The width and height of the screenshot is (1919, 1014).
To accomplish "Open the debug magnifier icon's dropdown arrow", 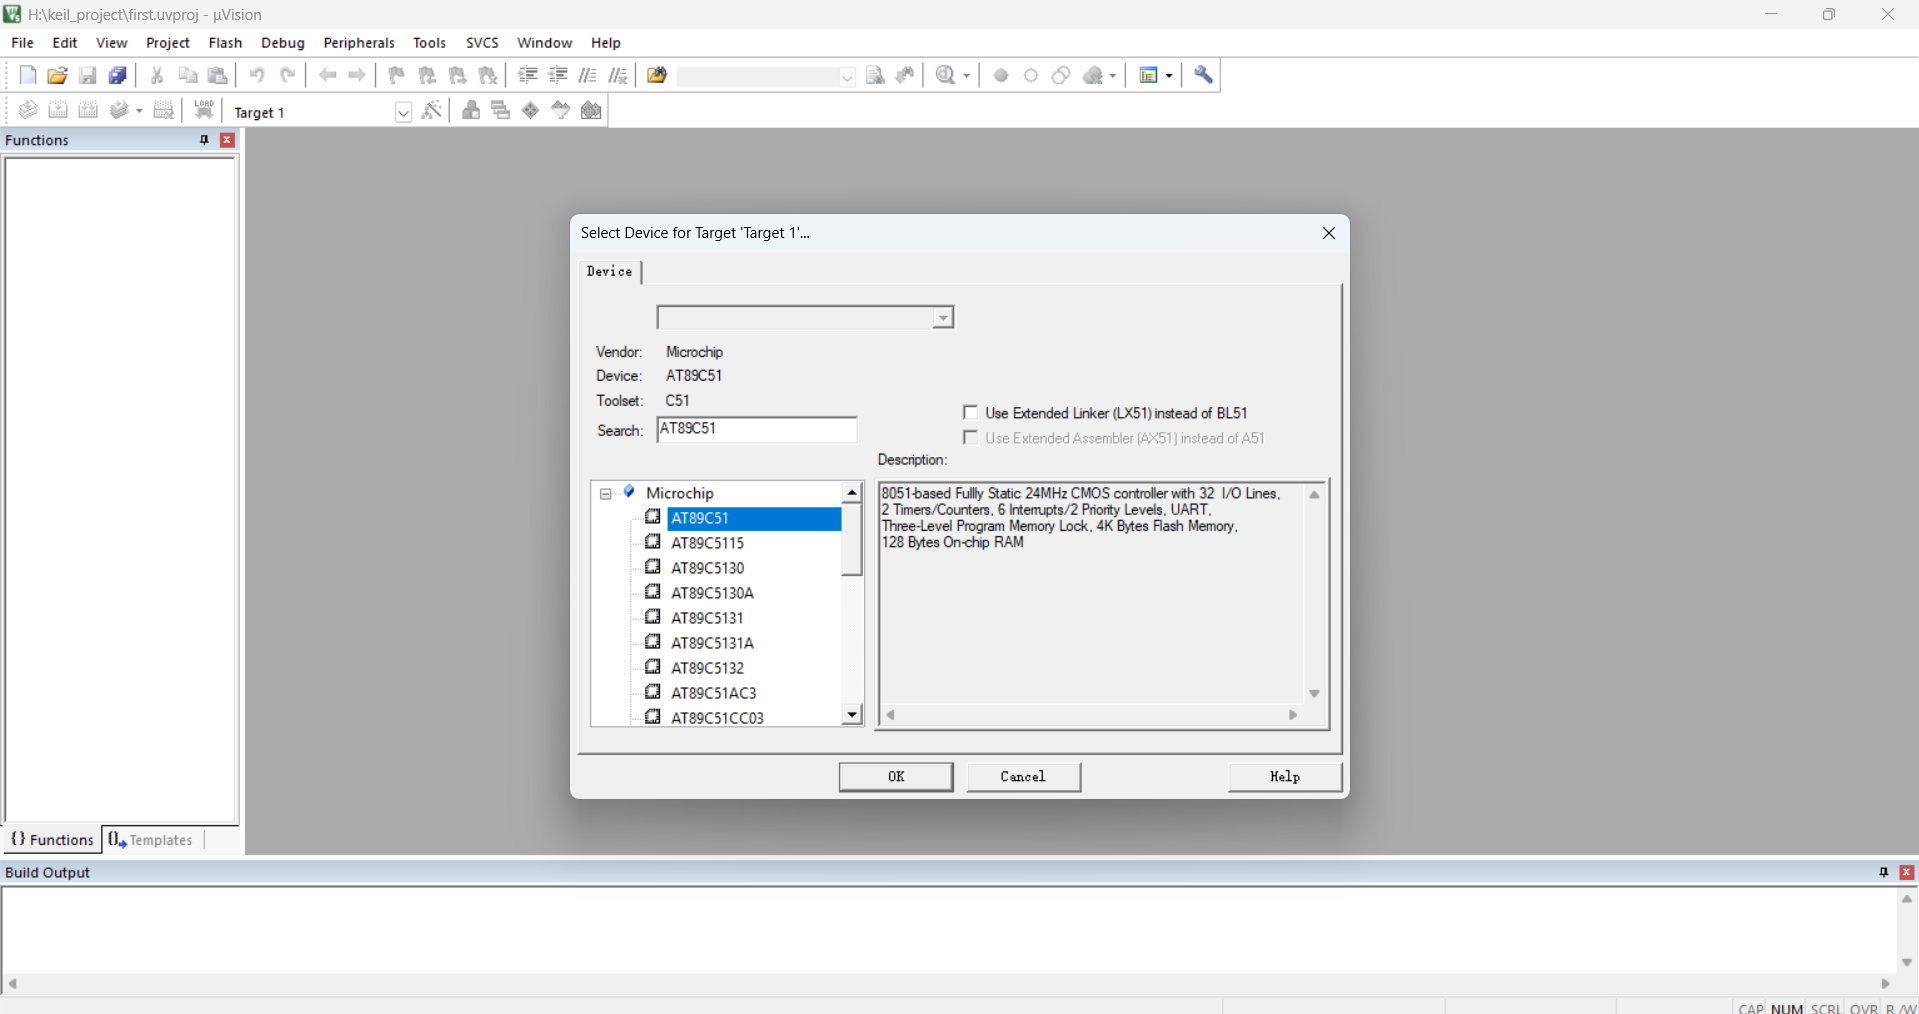I will (x=966, y=76).
